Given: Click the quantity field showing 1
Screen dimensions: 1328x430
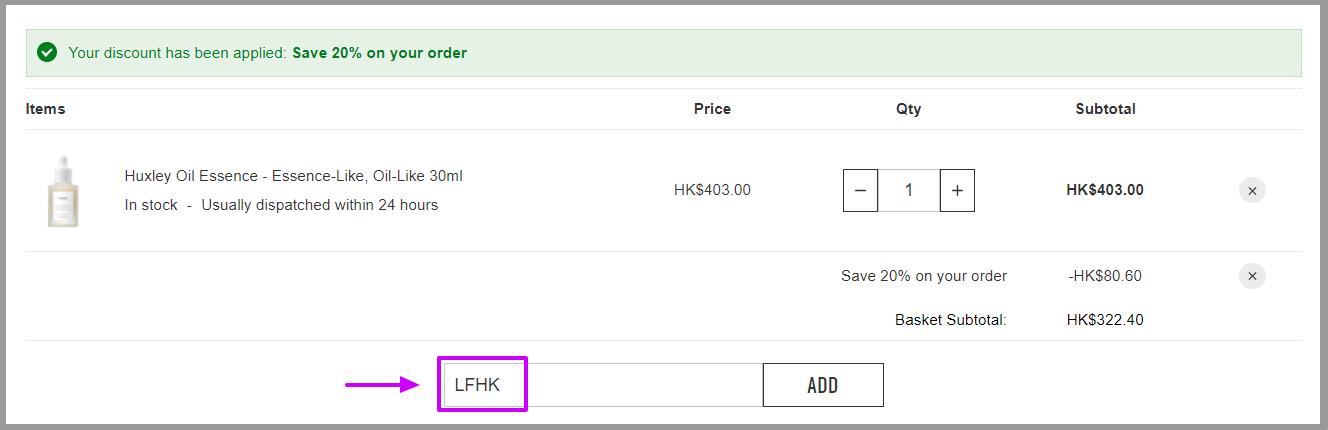Looking at the screenshot, I should [909, 190].
